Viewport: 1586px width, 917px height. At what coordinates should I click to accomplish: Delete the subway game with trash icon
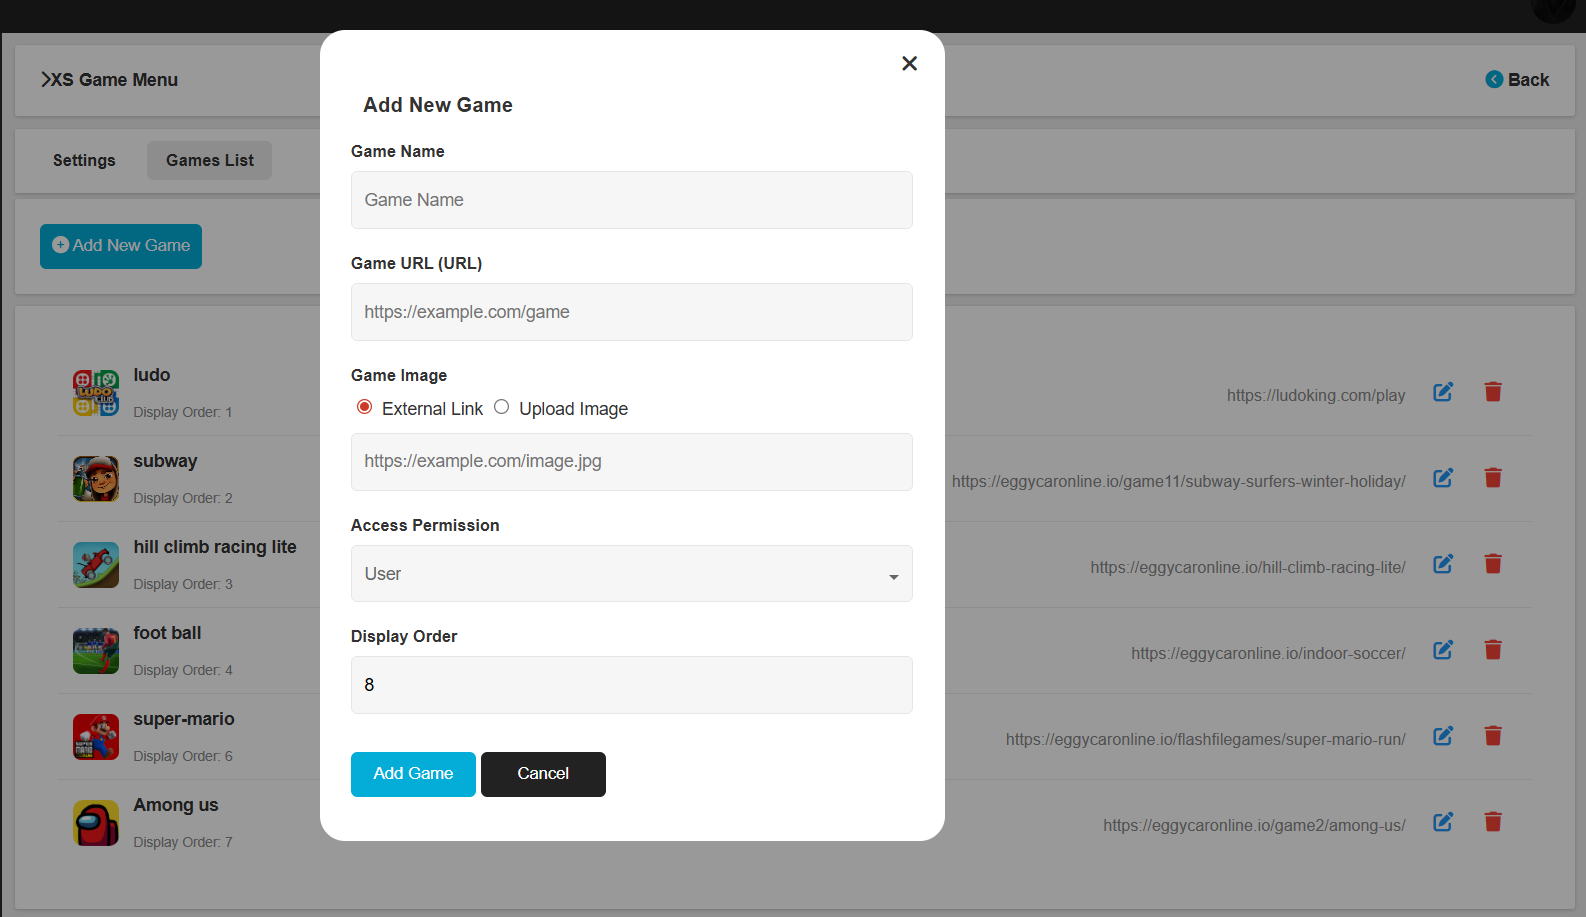(x=1492, y=478)
